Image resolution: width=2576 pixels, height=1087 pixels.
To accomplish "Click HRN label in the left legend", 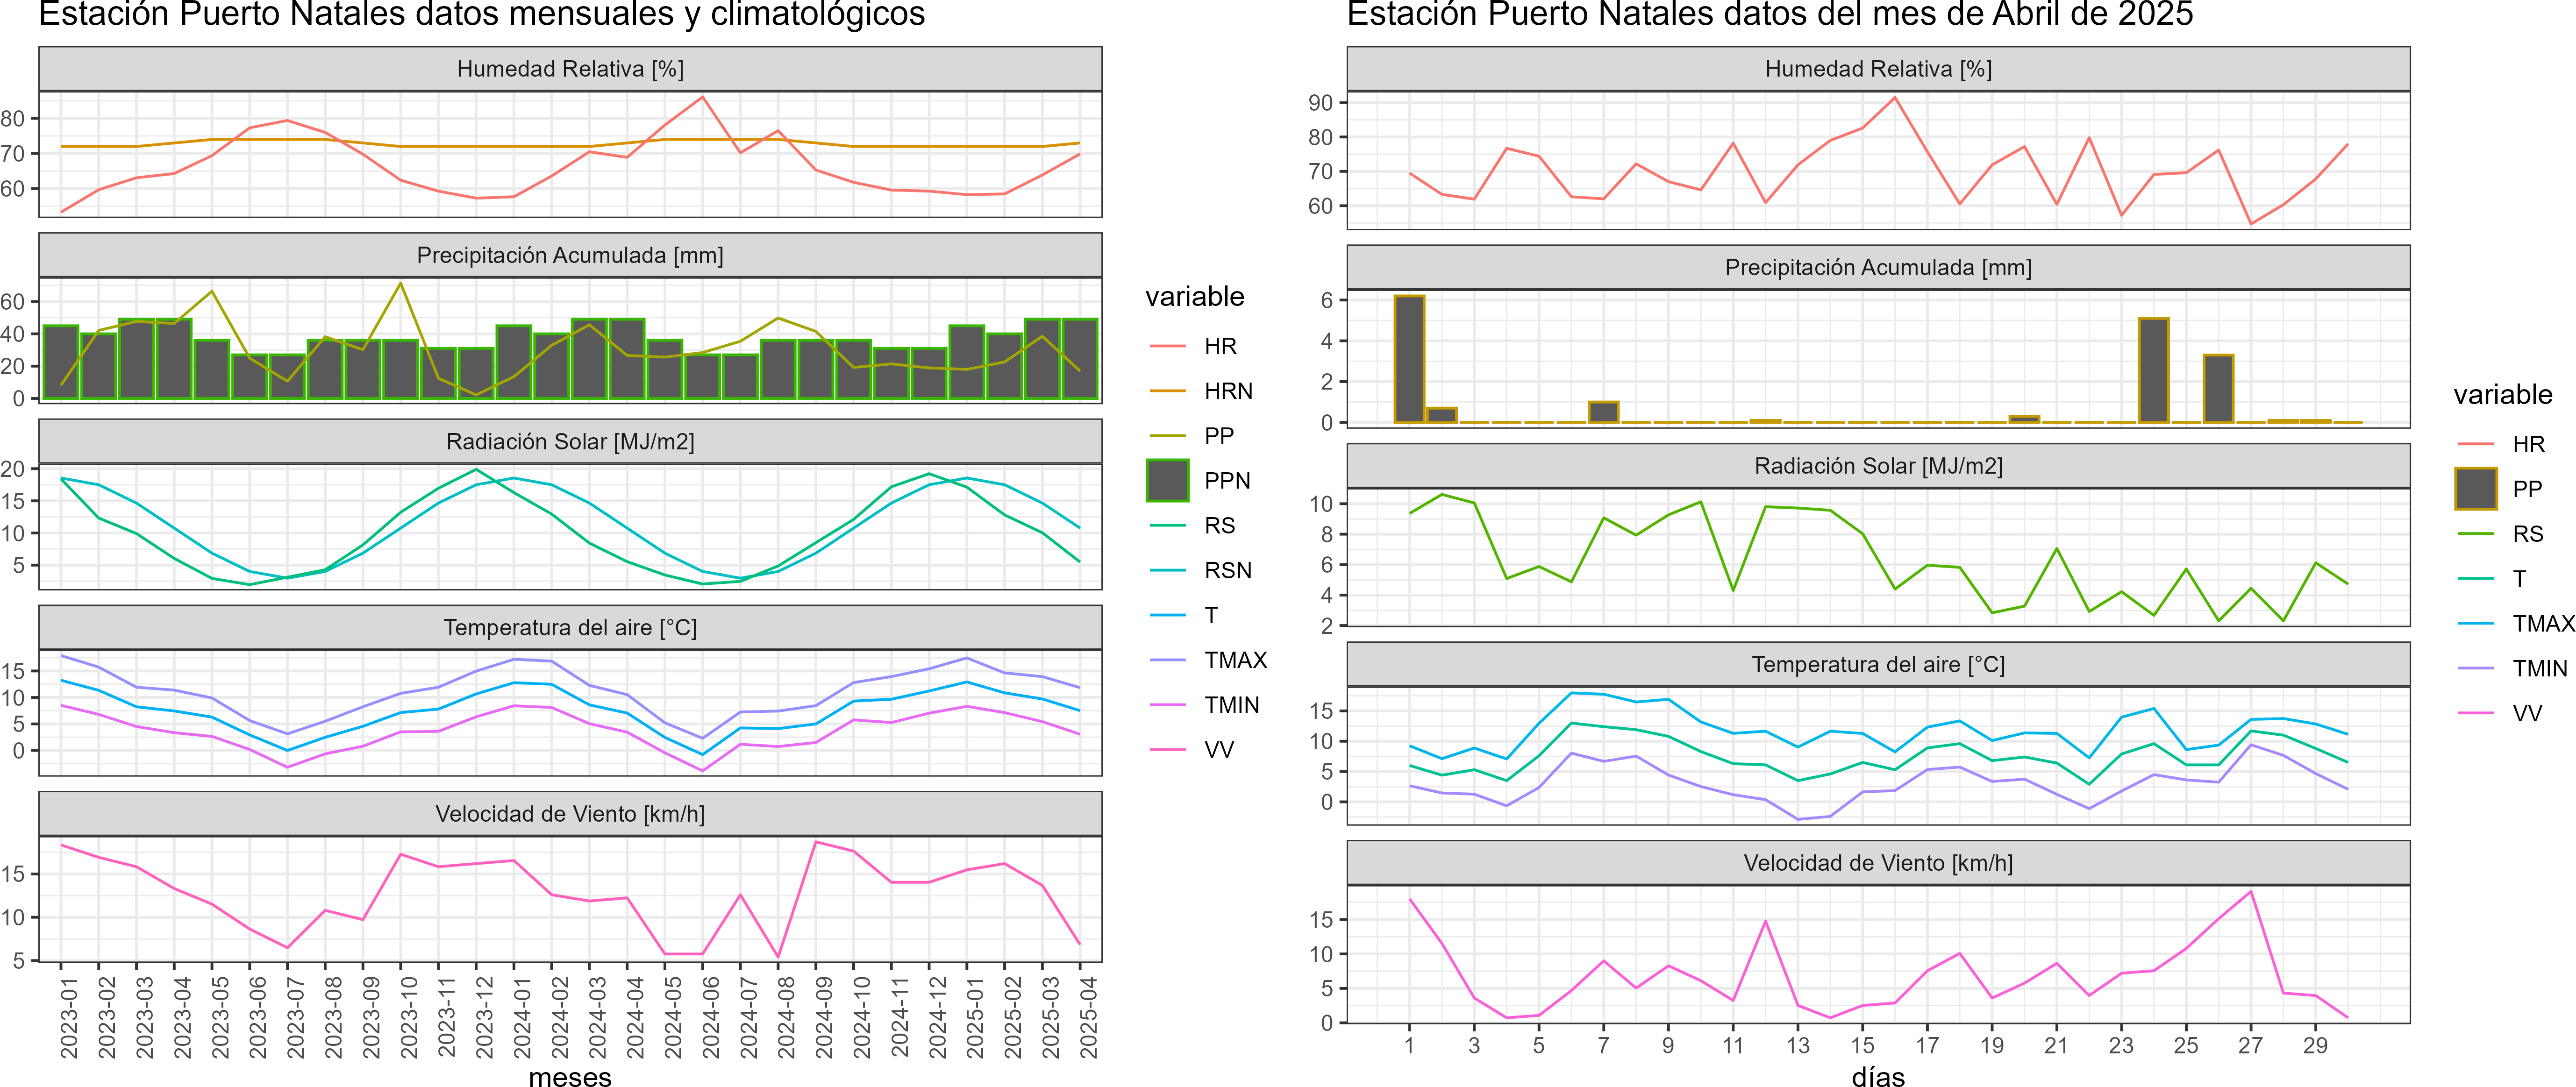I will 1228,391.
